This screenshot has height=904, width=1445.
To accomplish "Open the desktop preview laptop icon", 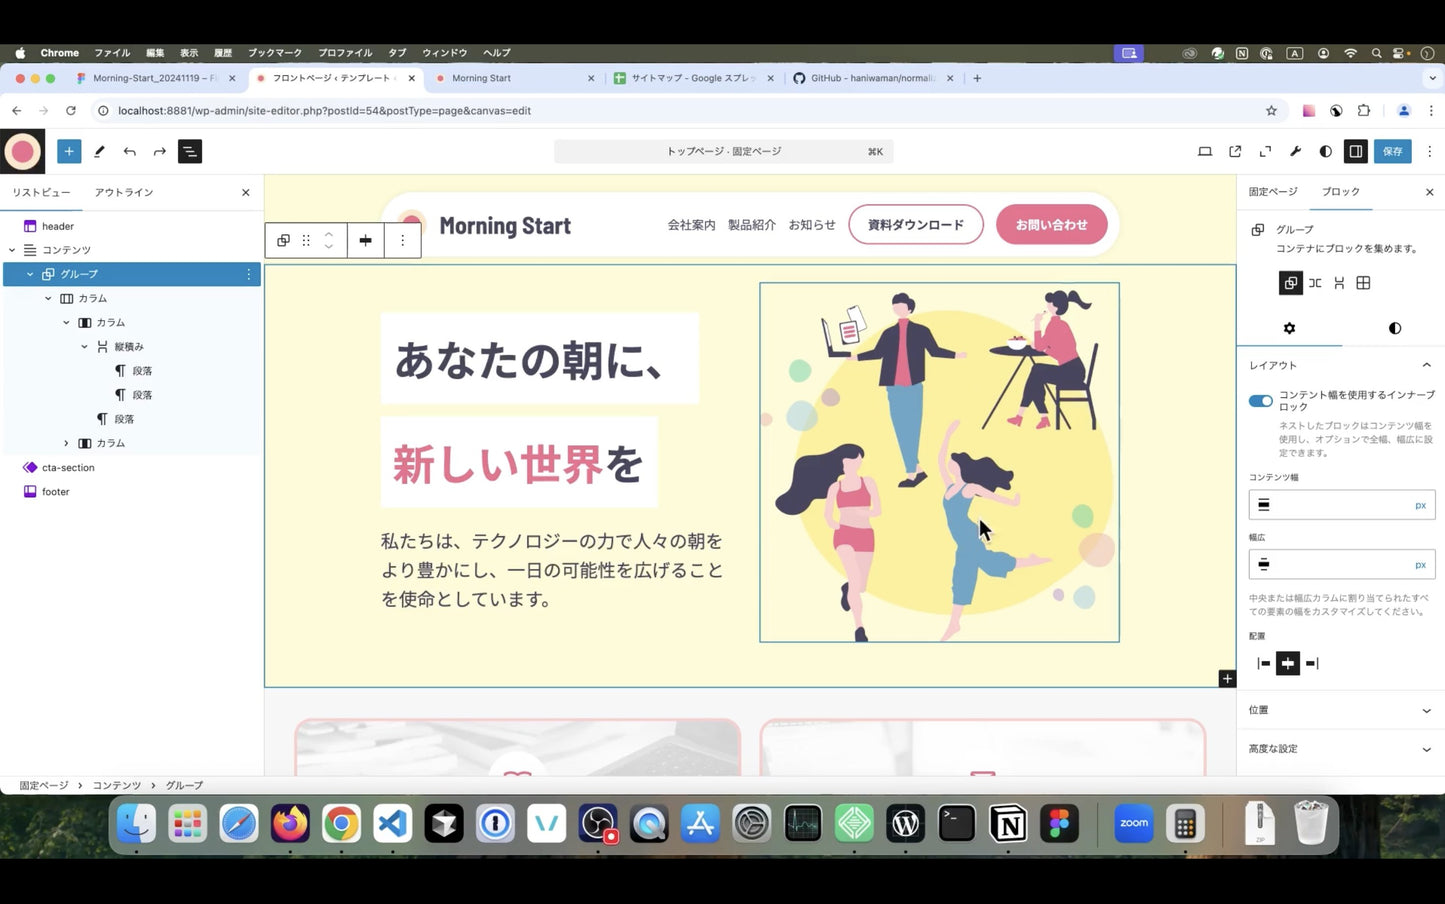I will coord(1204,151).
